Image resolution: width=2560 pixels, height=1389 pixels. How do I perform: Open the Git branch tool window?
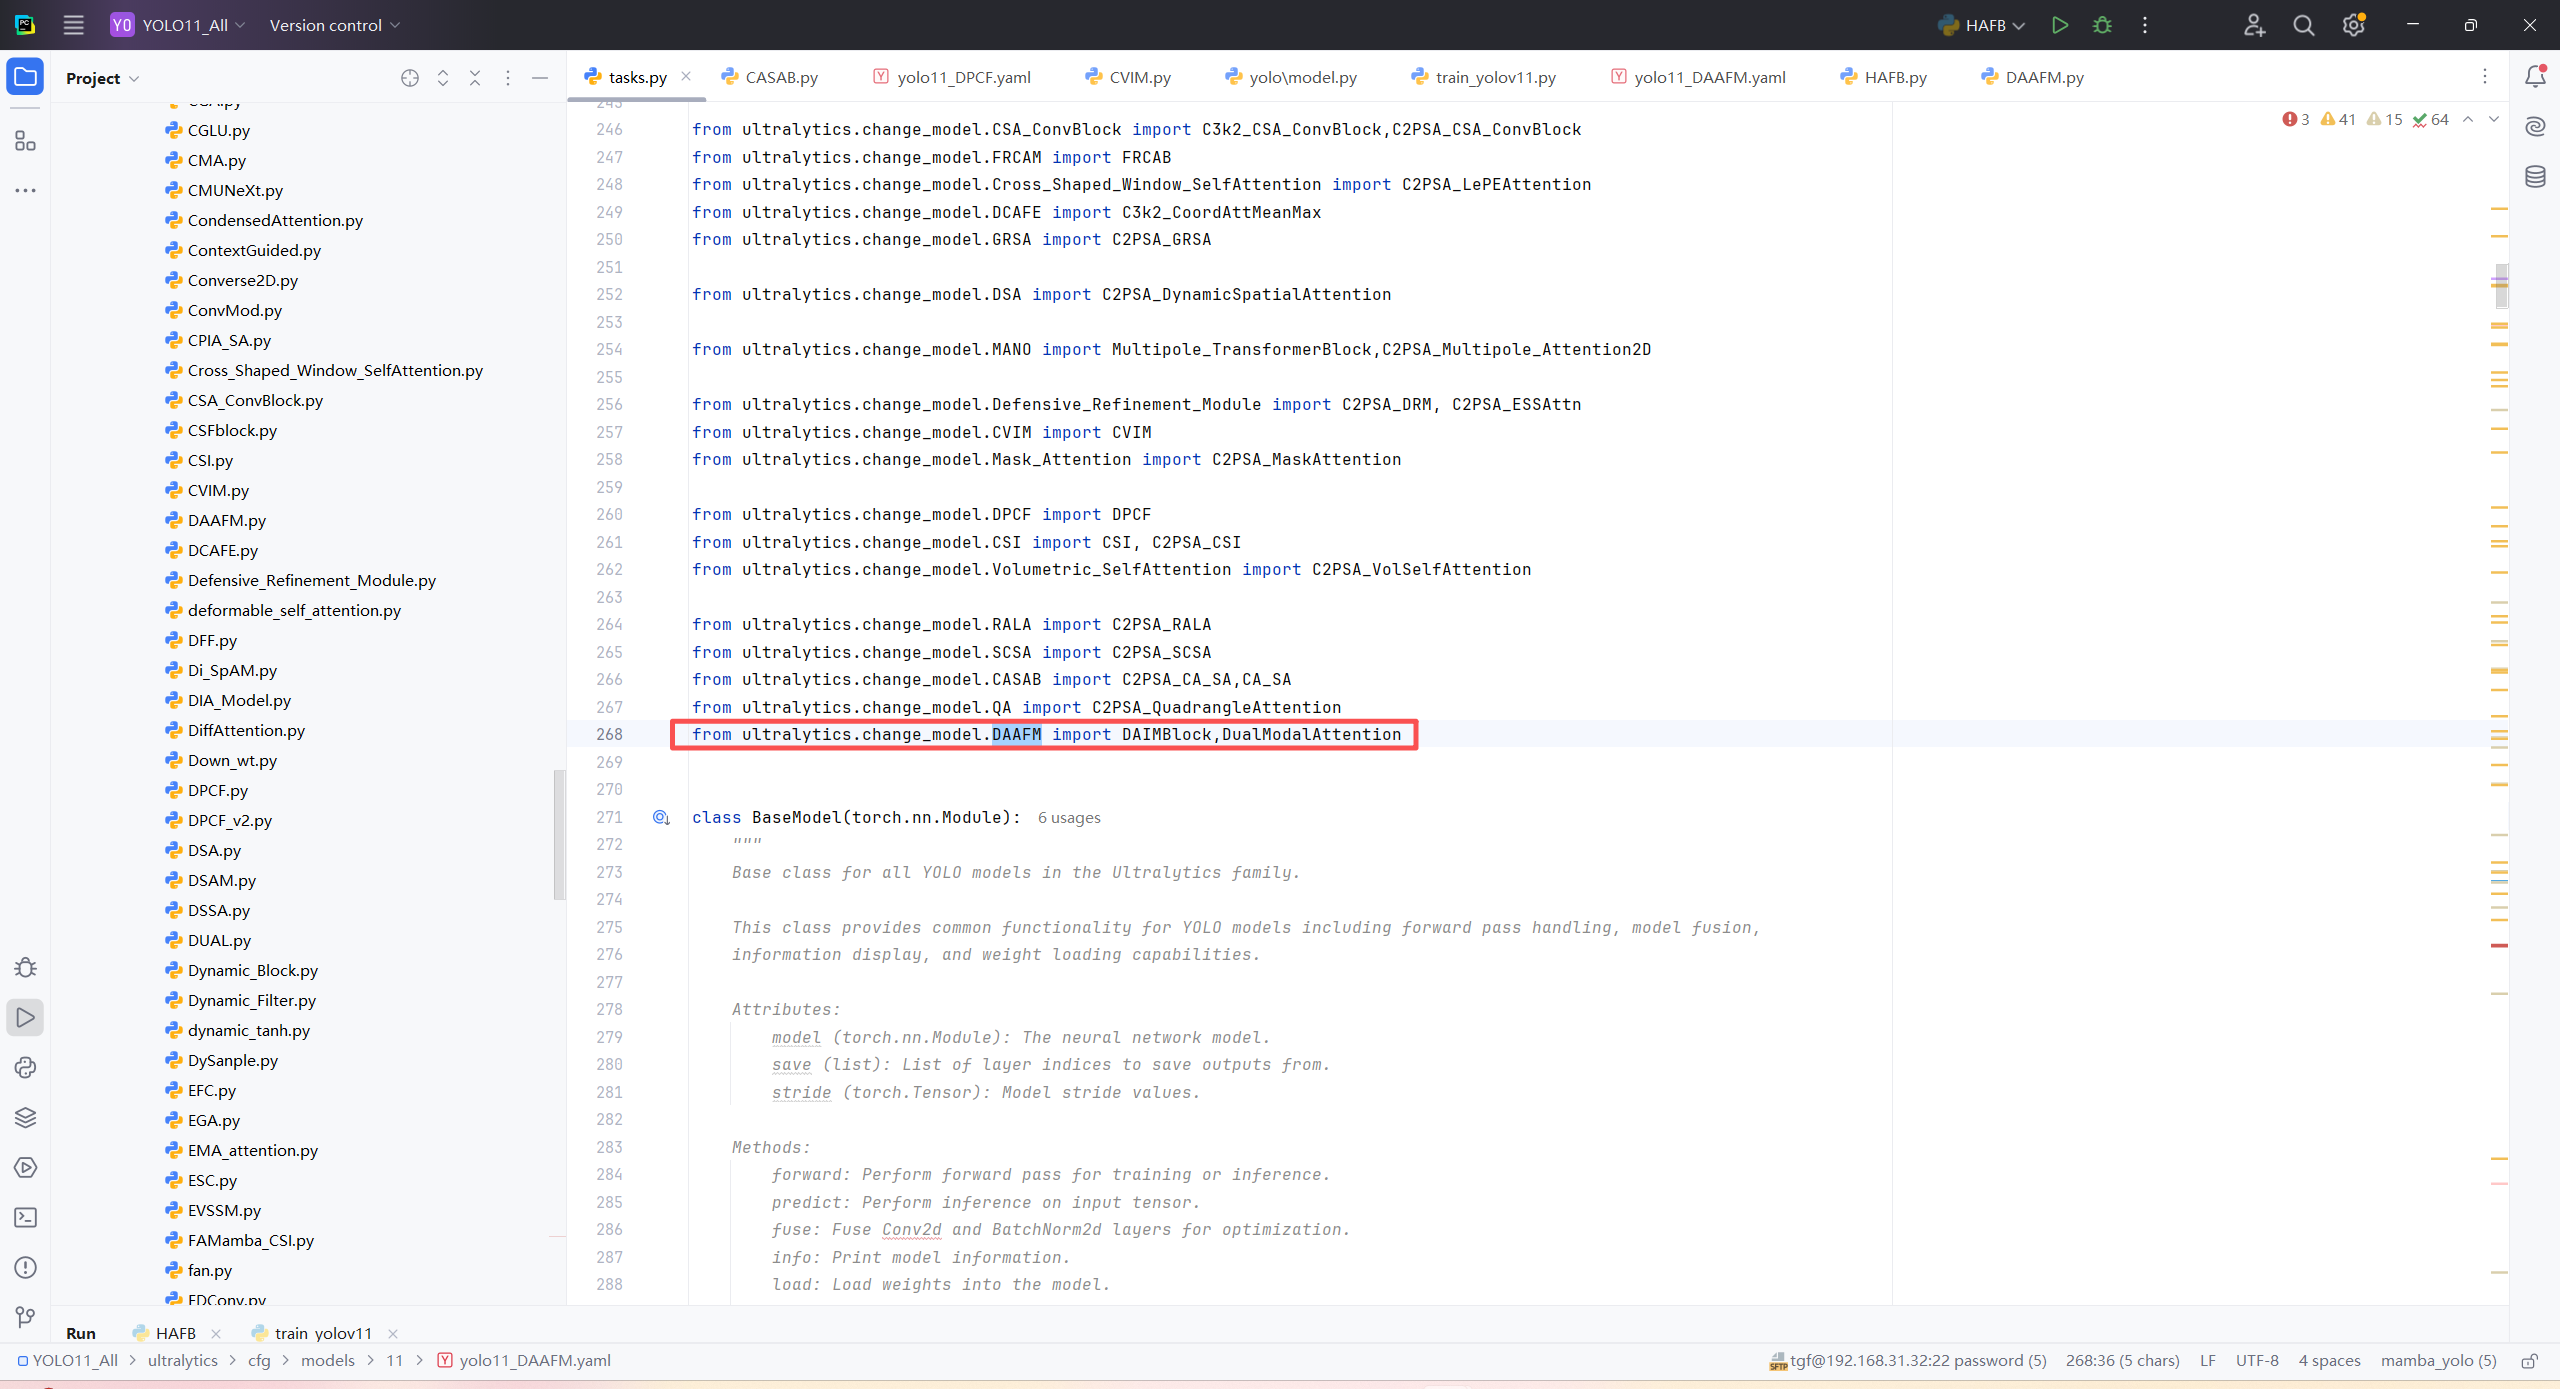click(x=25, y=1317)
